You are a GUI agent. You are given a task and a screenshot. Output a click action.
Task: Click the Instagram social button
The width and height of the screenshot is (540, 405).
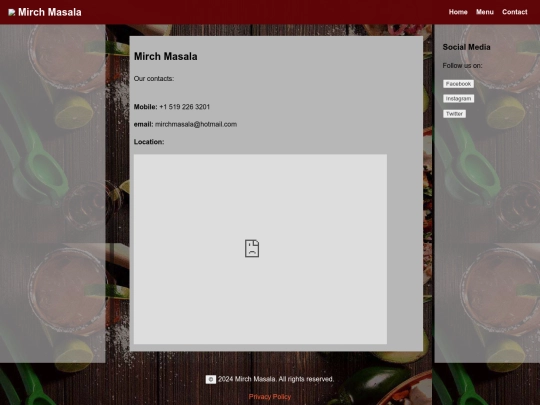coord(458,98)
